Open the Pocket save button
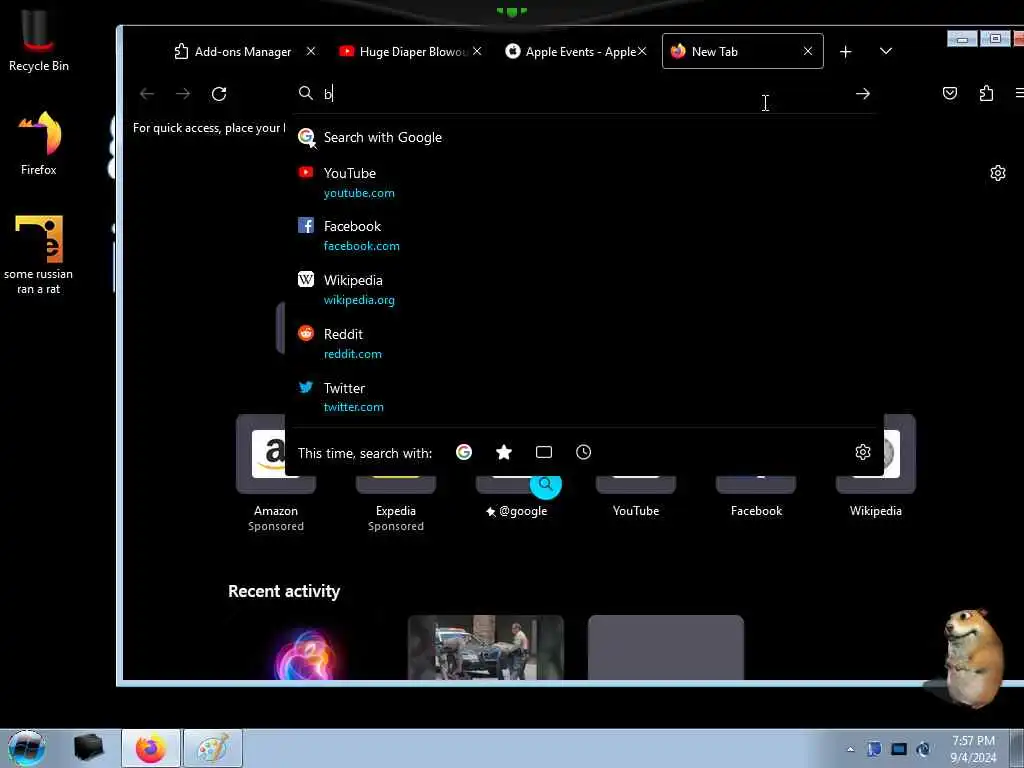Viewport: 1024px width, 768px height. coord(950,93)
